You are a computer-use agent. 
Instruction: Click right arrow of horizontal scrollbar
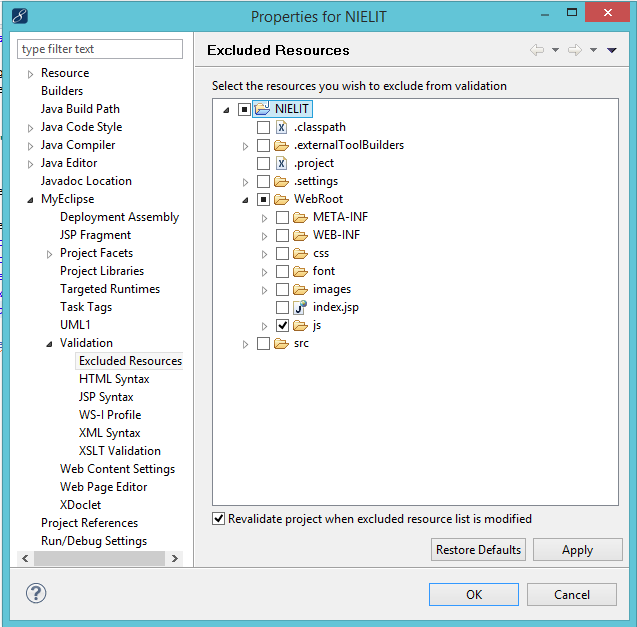pos(175,558)
